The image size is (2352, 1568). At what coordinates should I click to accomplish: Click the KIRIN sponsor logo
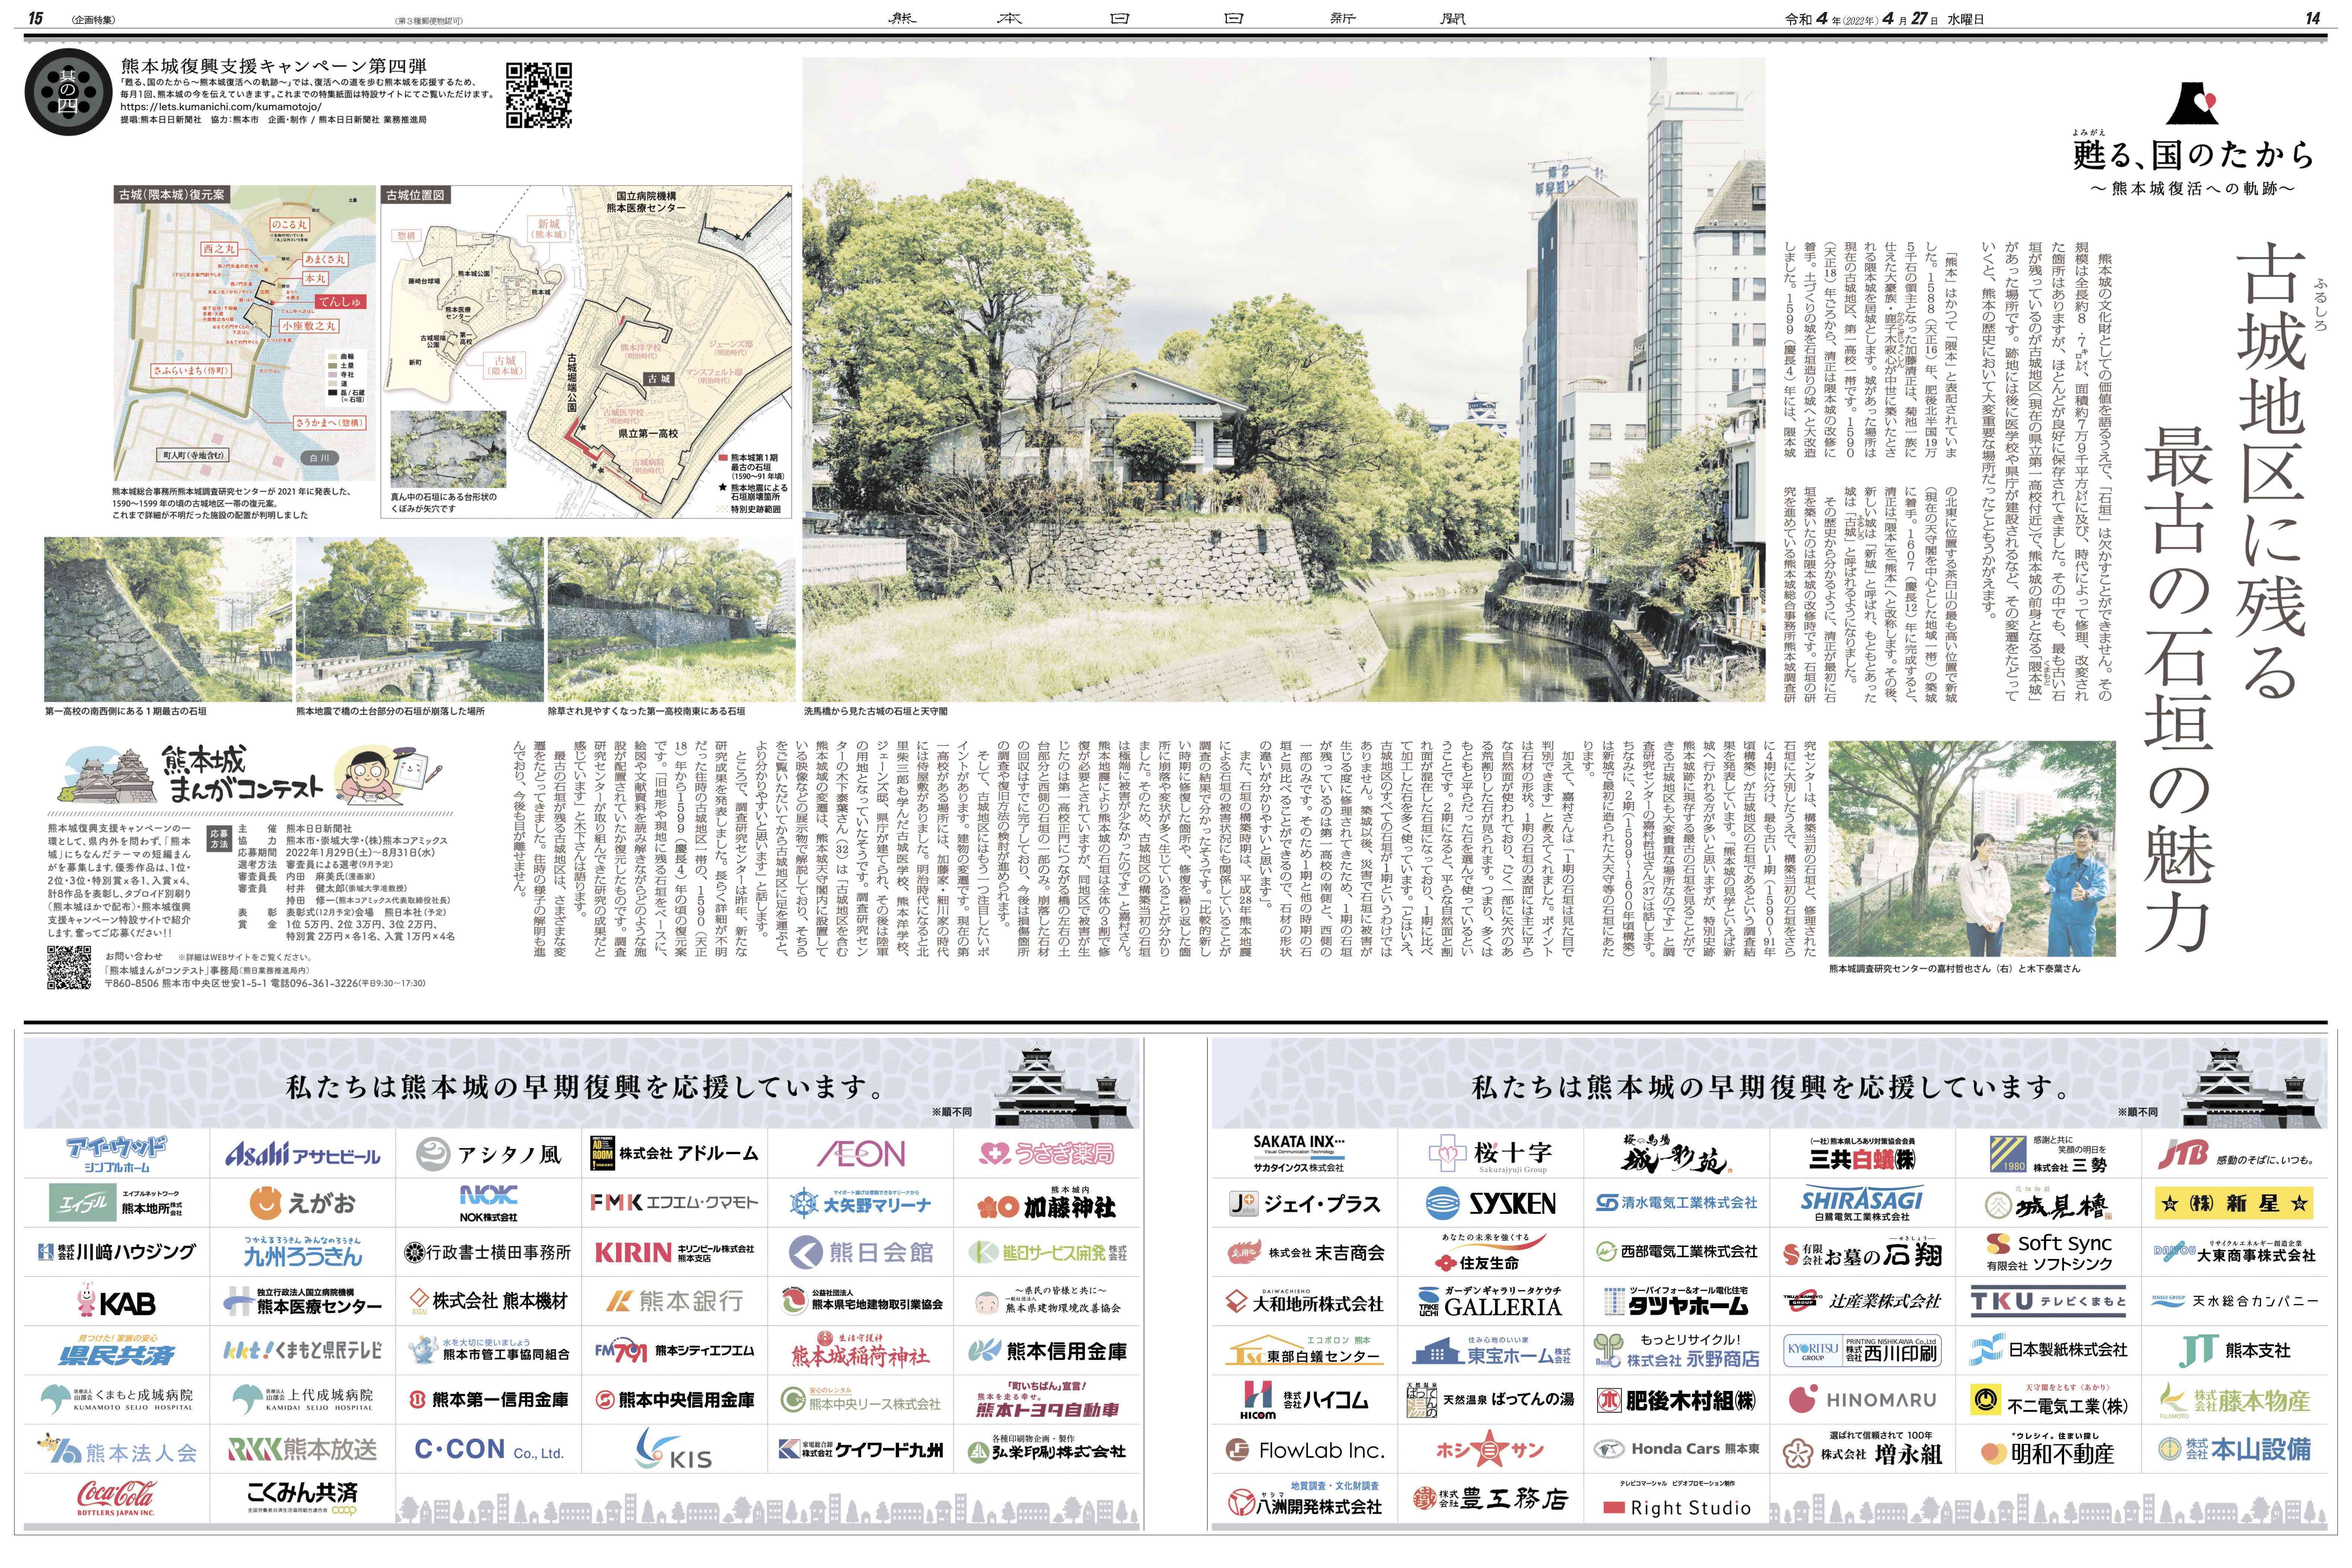click(x=675, y=1253)
